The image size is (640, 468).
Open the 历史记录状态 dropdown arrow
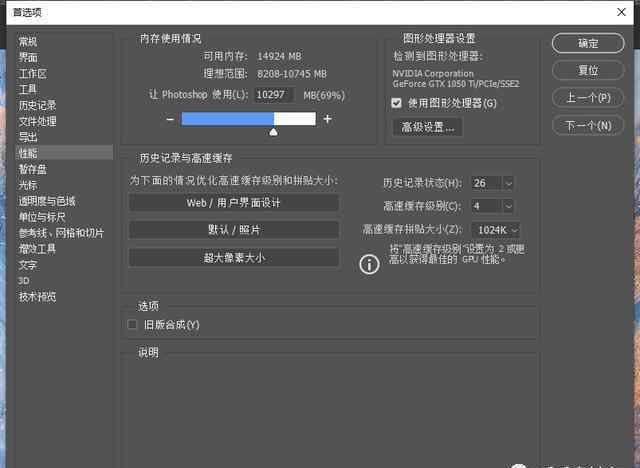[509, 183]
